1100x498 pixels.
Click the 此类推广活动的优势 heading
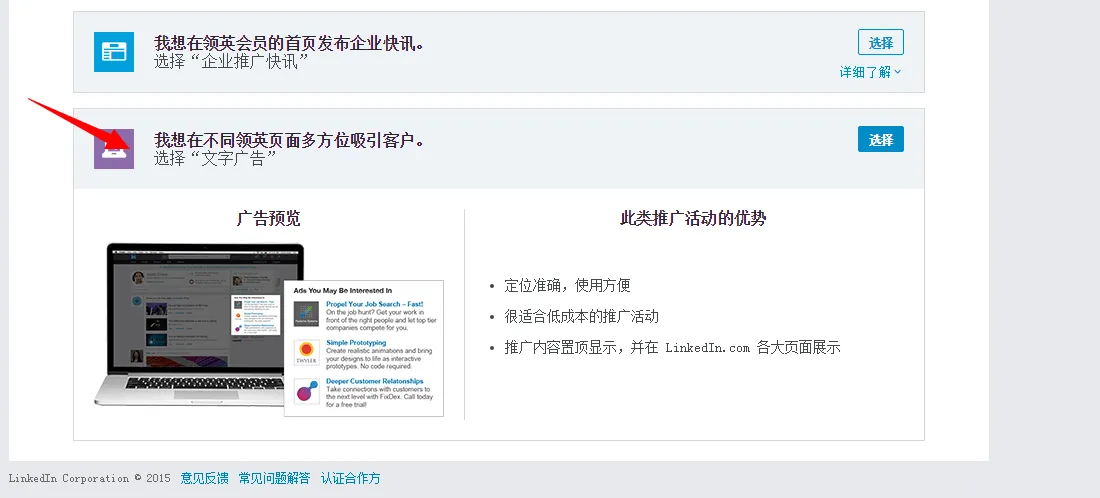point(693,218)
